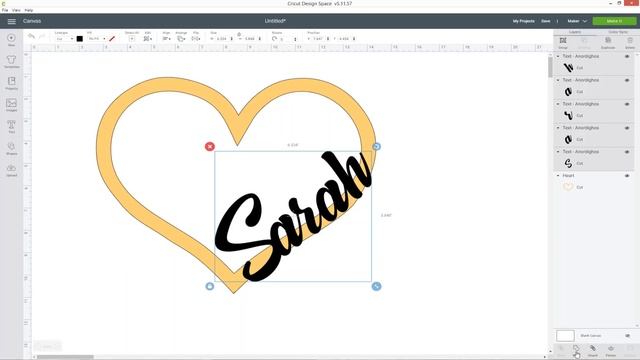Click the Contour tool
Viewport: 640px width, 360px height.
coord(630,350)
